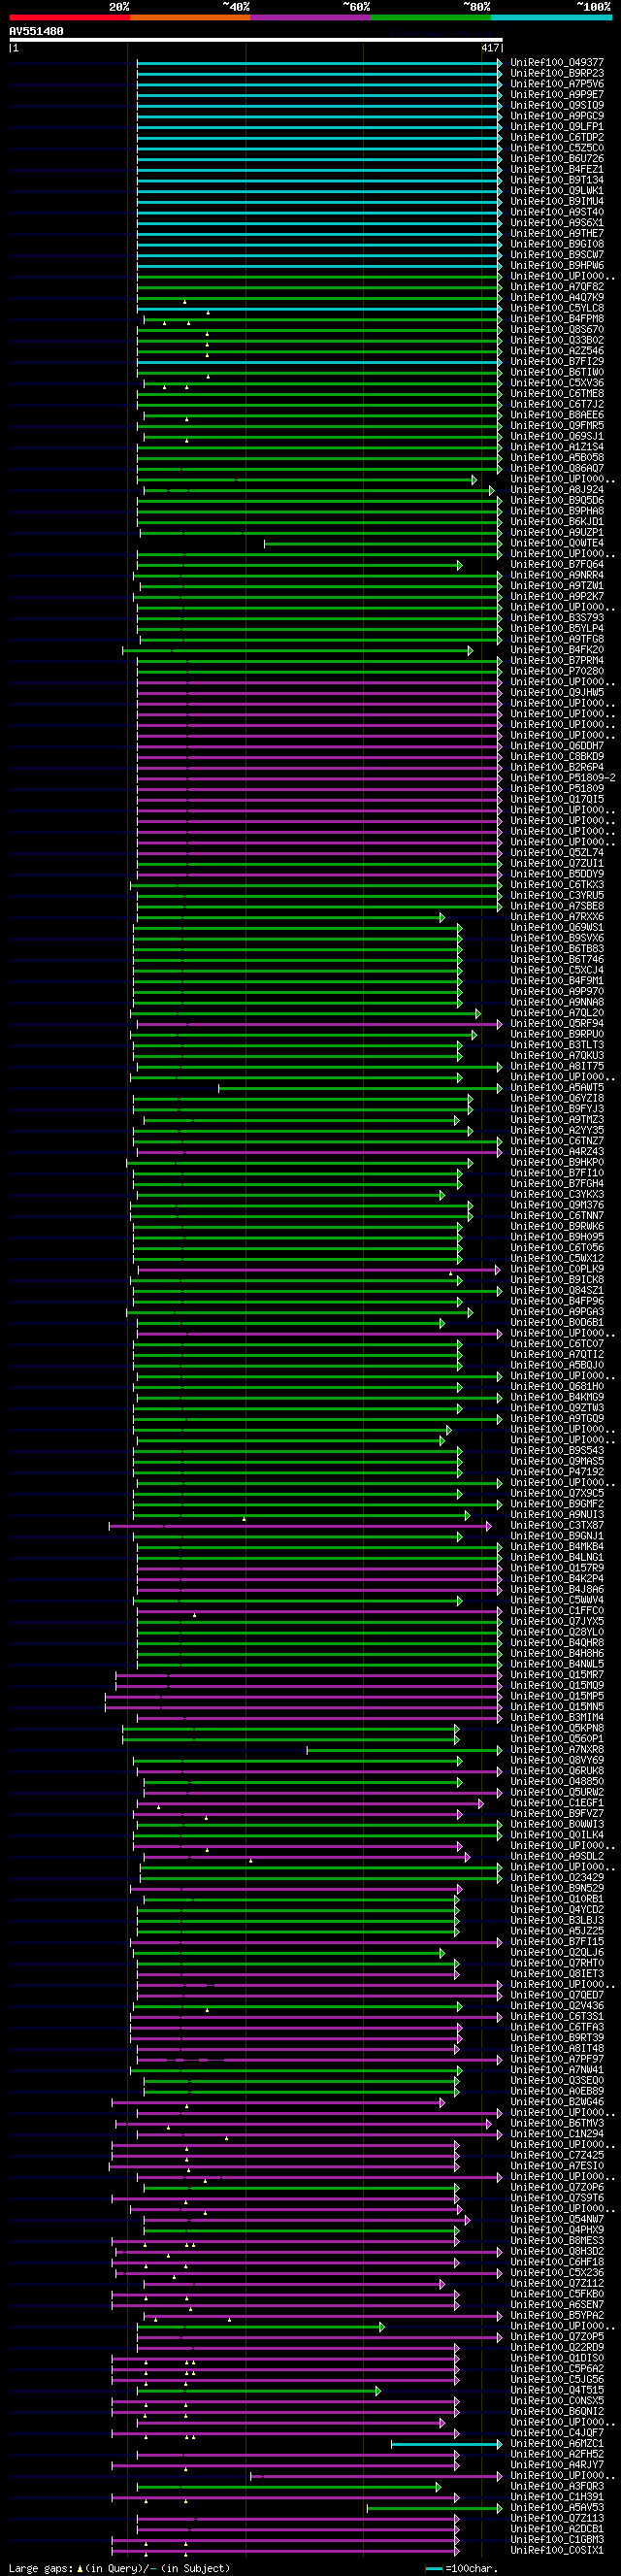The height and width of the screenshot is (2576, 621).
Task: Open hit UniRef100_A9P9E7
Action: (x=557, y=94)
